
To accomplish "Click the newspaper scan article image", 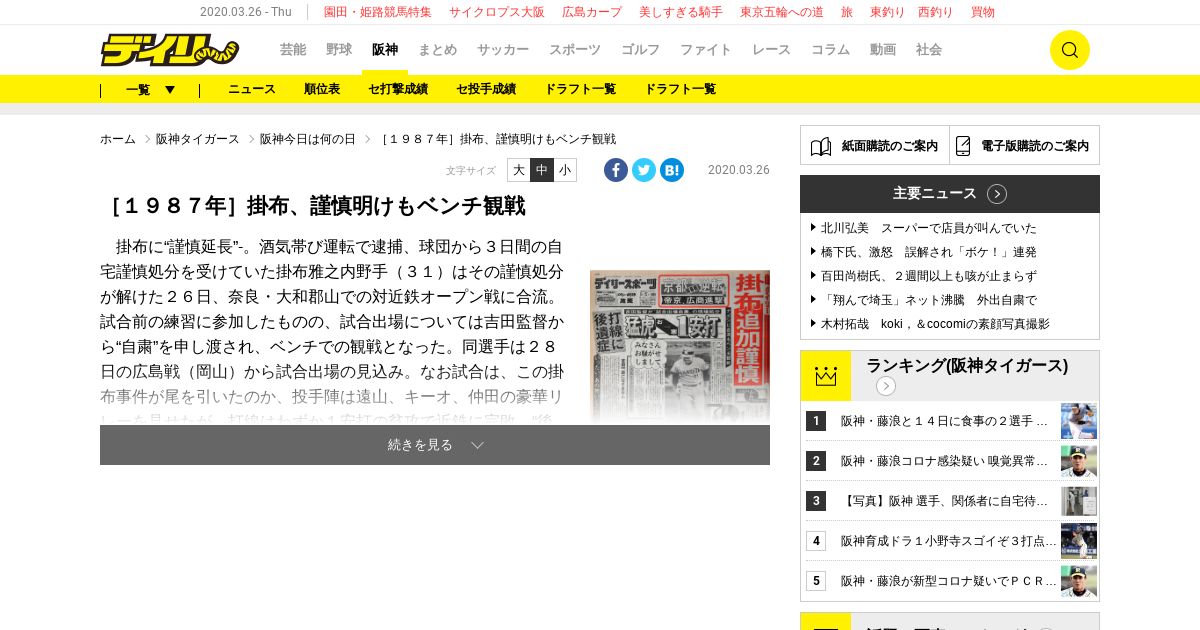I will pos(680,346).
